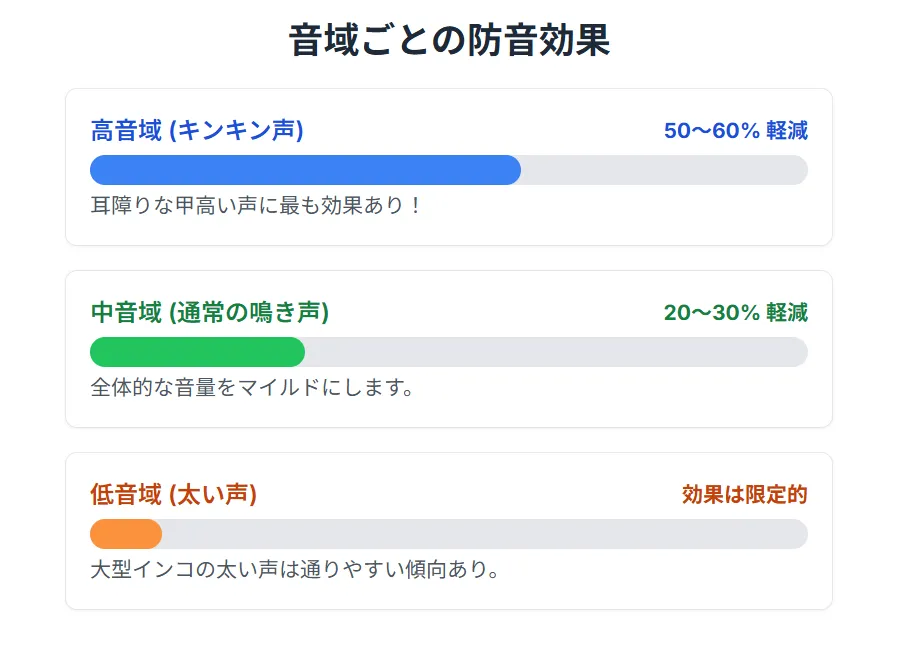Image resolution: width=900 pixels, height=649 pixels.
Task: Click the blue filled high-range progress bar
Action: pyautogui.click(x=305, y=170)
